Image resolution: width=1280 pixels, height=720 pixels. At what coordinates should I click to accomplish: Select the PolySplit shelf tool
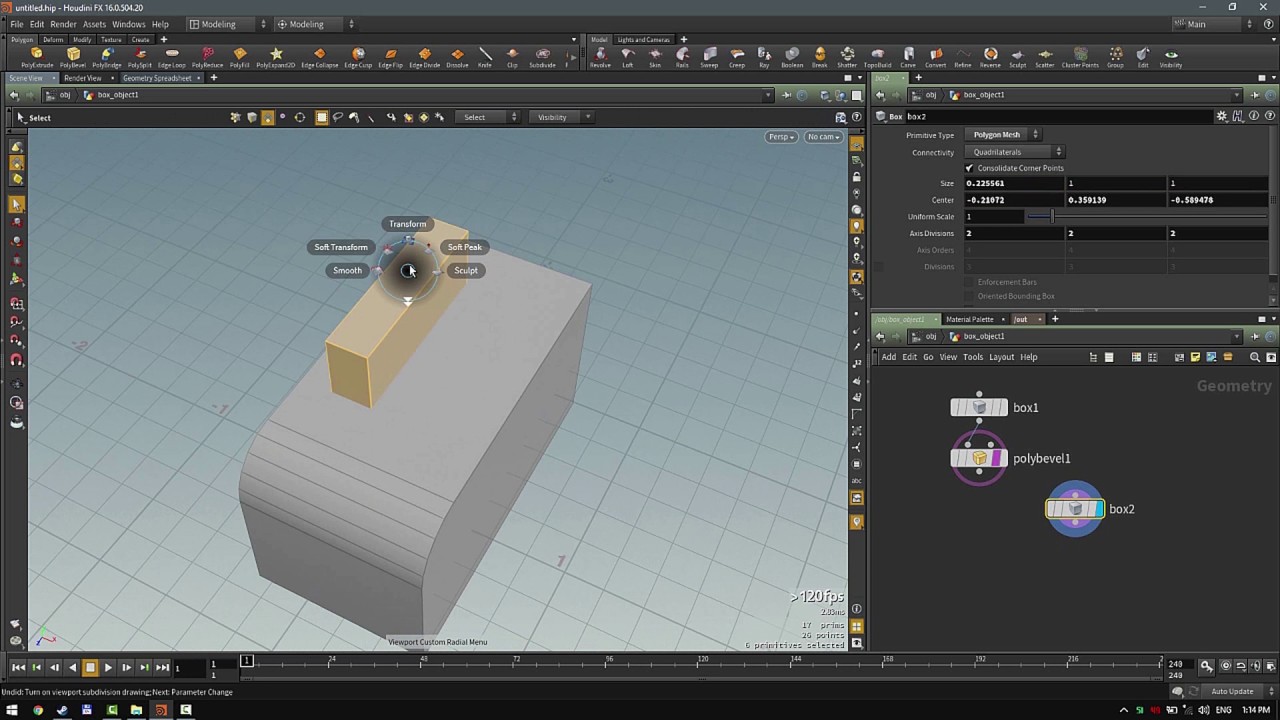pos(139,57)
